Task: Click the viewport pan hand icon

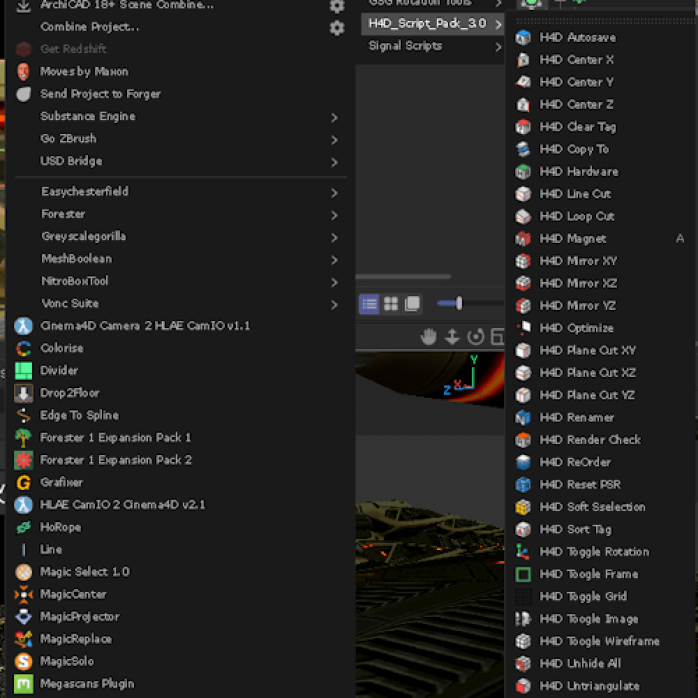Action: 428,337
